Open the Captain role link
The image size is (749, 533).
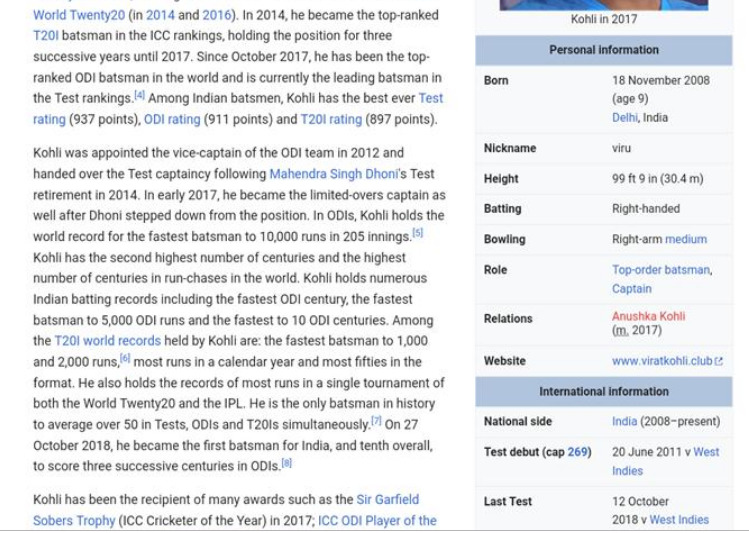pyautogui.click(x=631, y=289)
